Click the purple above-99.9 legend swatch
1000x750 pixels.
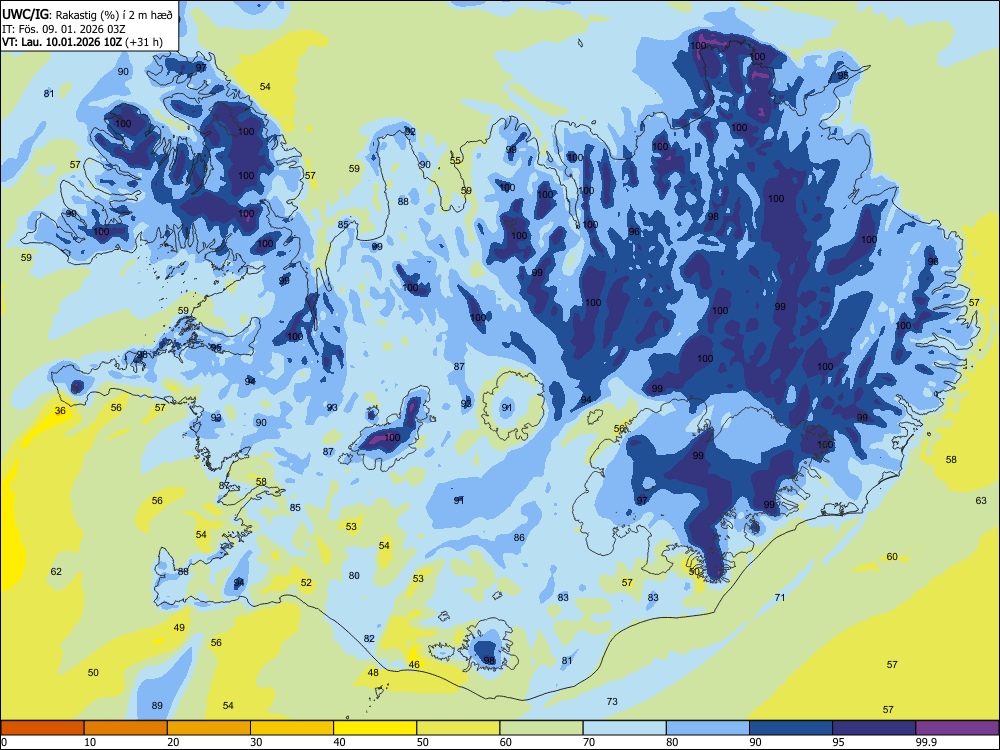coord(957,728)
